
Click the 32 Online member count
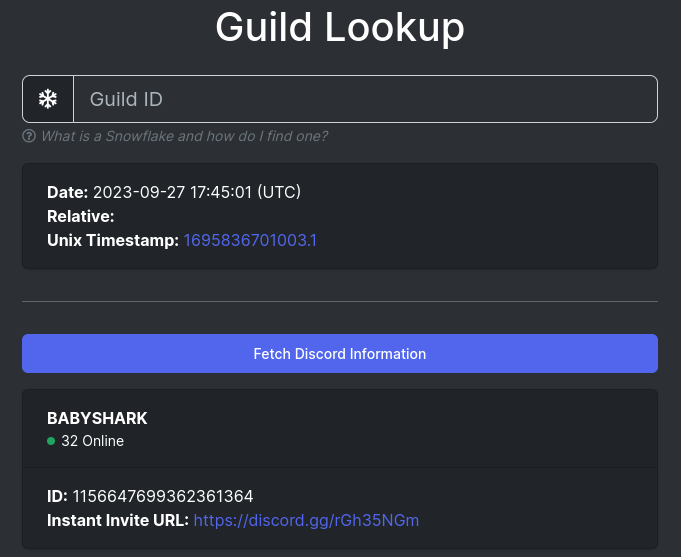[x=93, y=441]
